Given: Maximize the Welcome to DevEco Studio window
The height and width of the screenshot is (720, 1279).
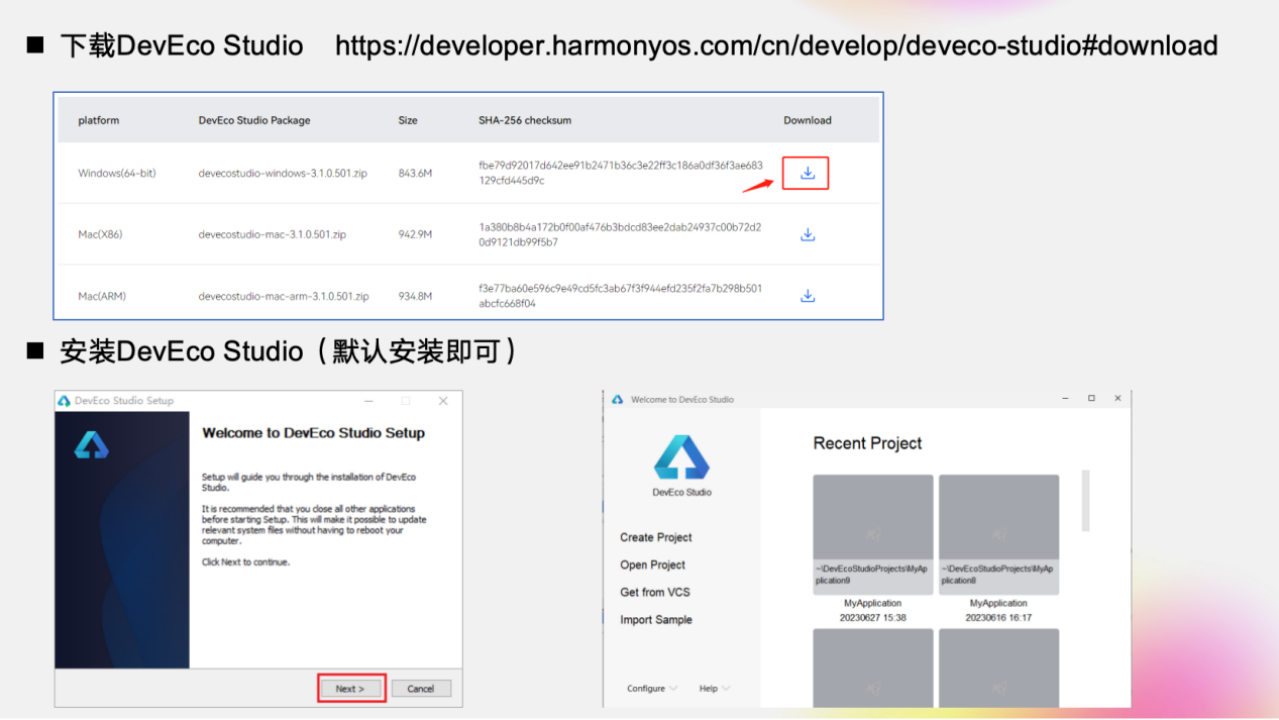Looking at the screenshot, I should tap(1091, 398).
